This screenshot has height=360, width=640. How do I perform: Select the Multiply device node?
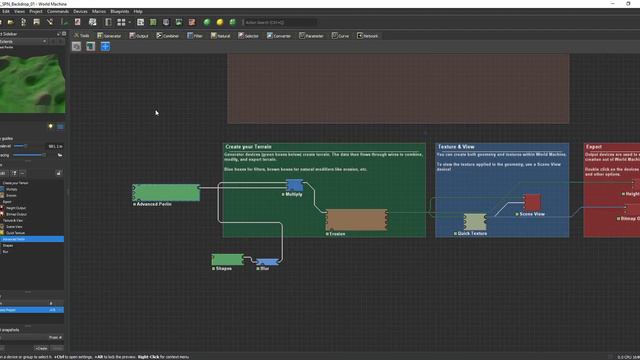click(x=294, y=185)
